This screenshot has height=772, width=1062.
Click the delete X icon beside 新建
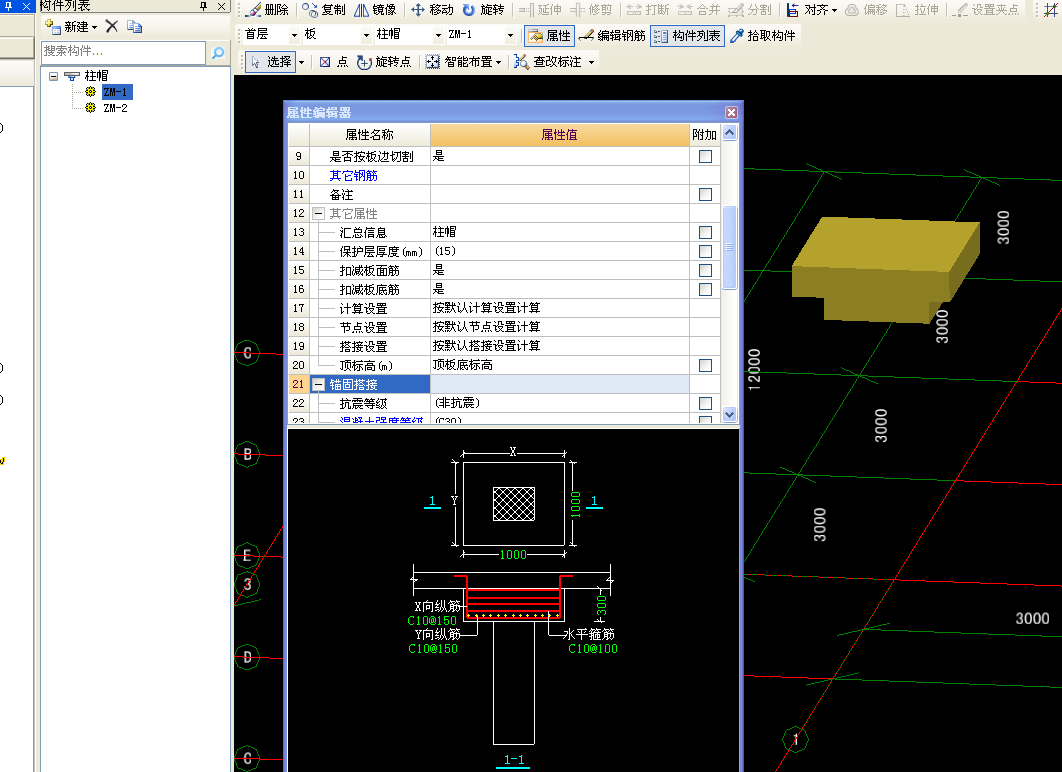[112, 26]
